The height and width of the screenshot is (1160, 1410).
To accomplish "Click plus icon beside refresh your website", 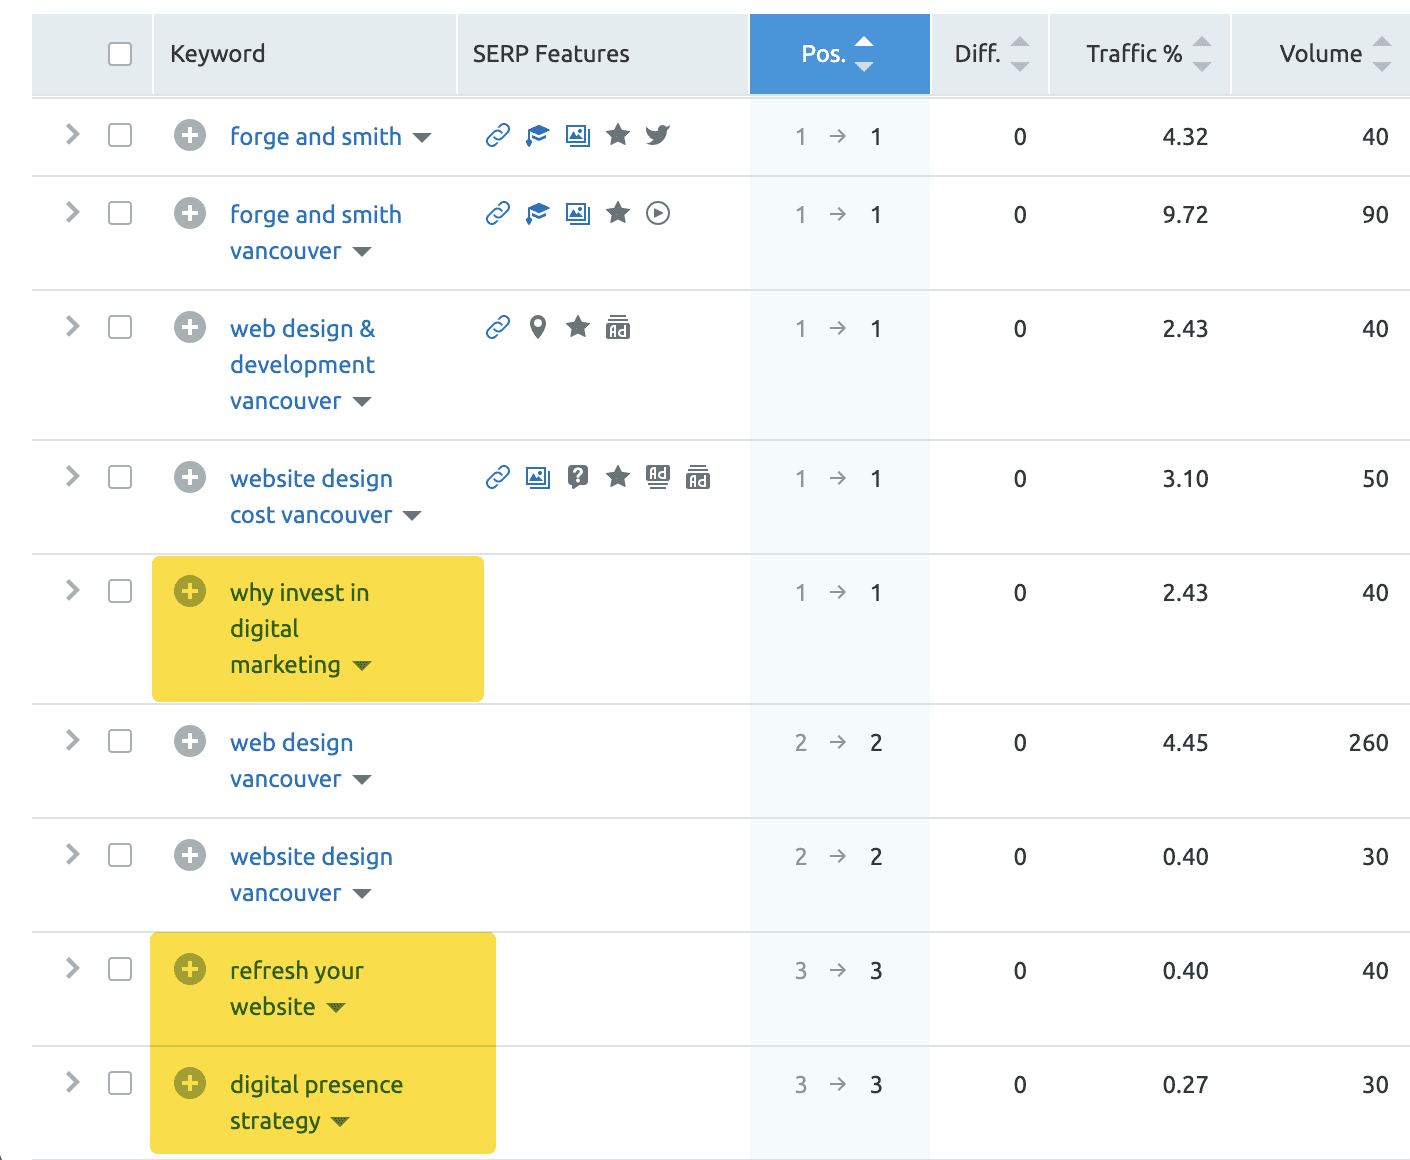I will coord(190,969).
